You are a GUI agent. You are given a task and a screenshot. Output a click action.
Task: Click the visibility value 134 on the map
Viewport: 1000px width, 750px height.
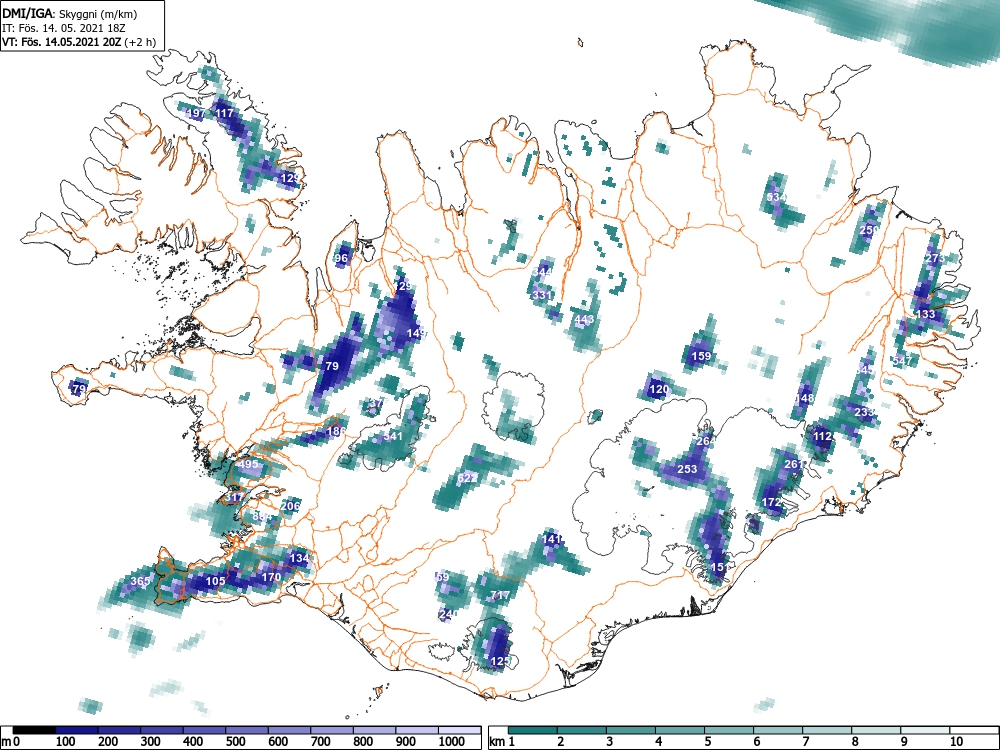point(299,558)
